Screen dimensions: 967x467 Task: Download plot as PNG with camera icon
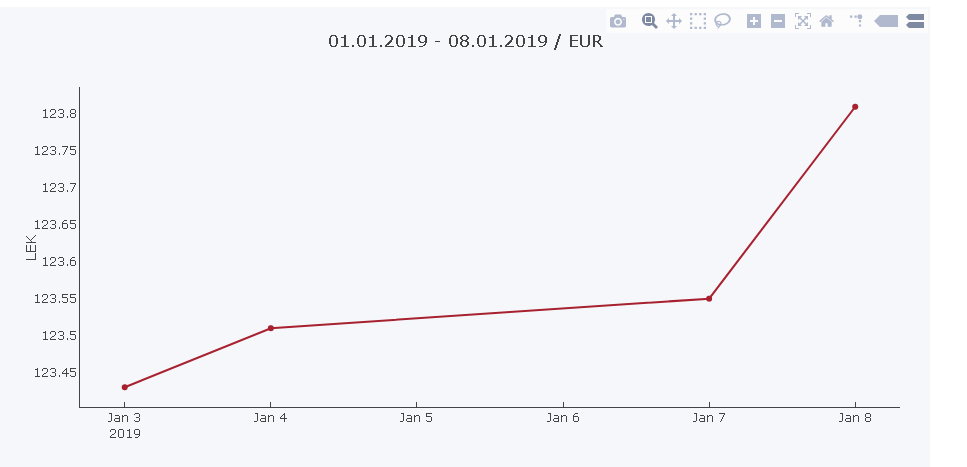click(x=618, y=21)
